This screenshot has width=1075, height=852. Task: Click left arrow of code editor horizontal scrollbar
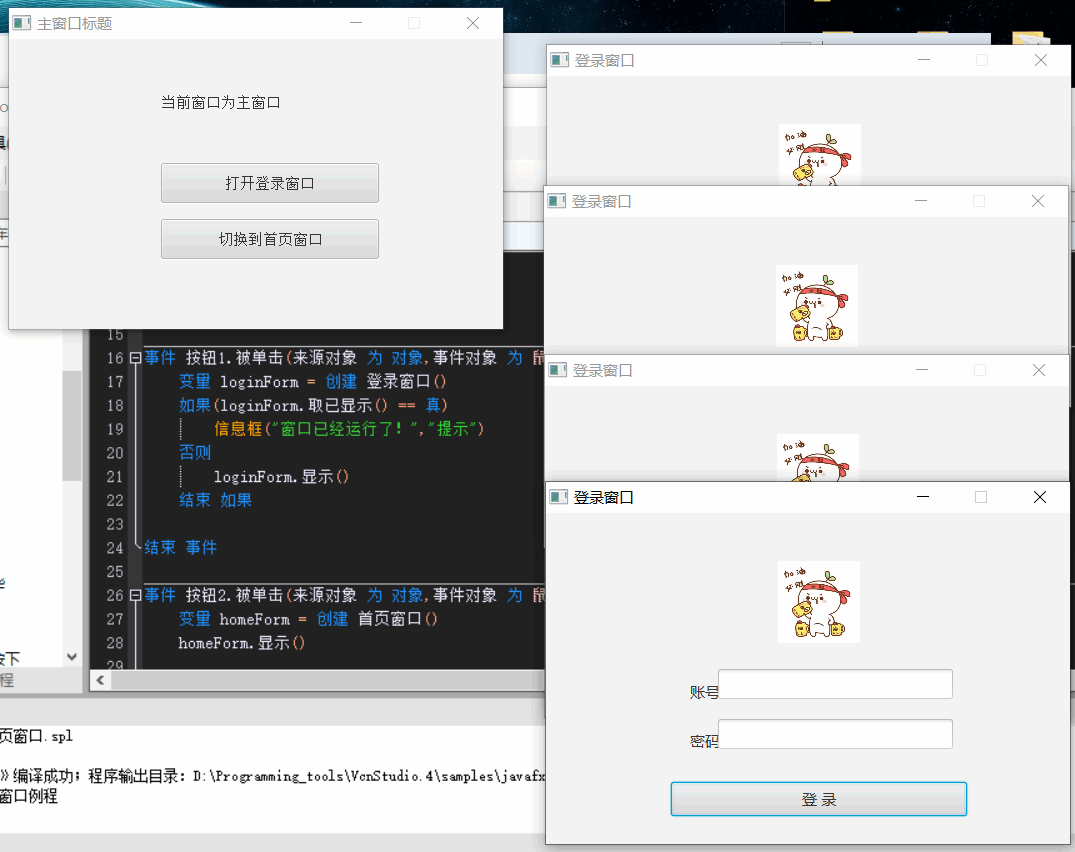[x=100, y=681]
